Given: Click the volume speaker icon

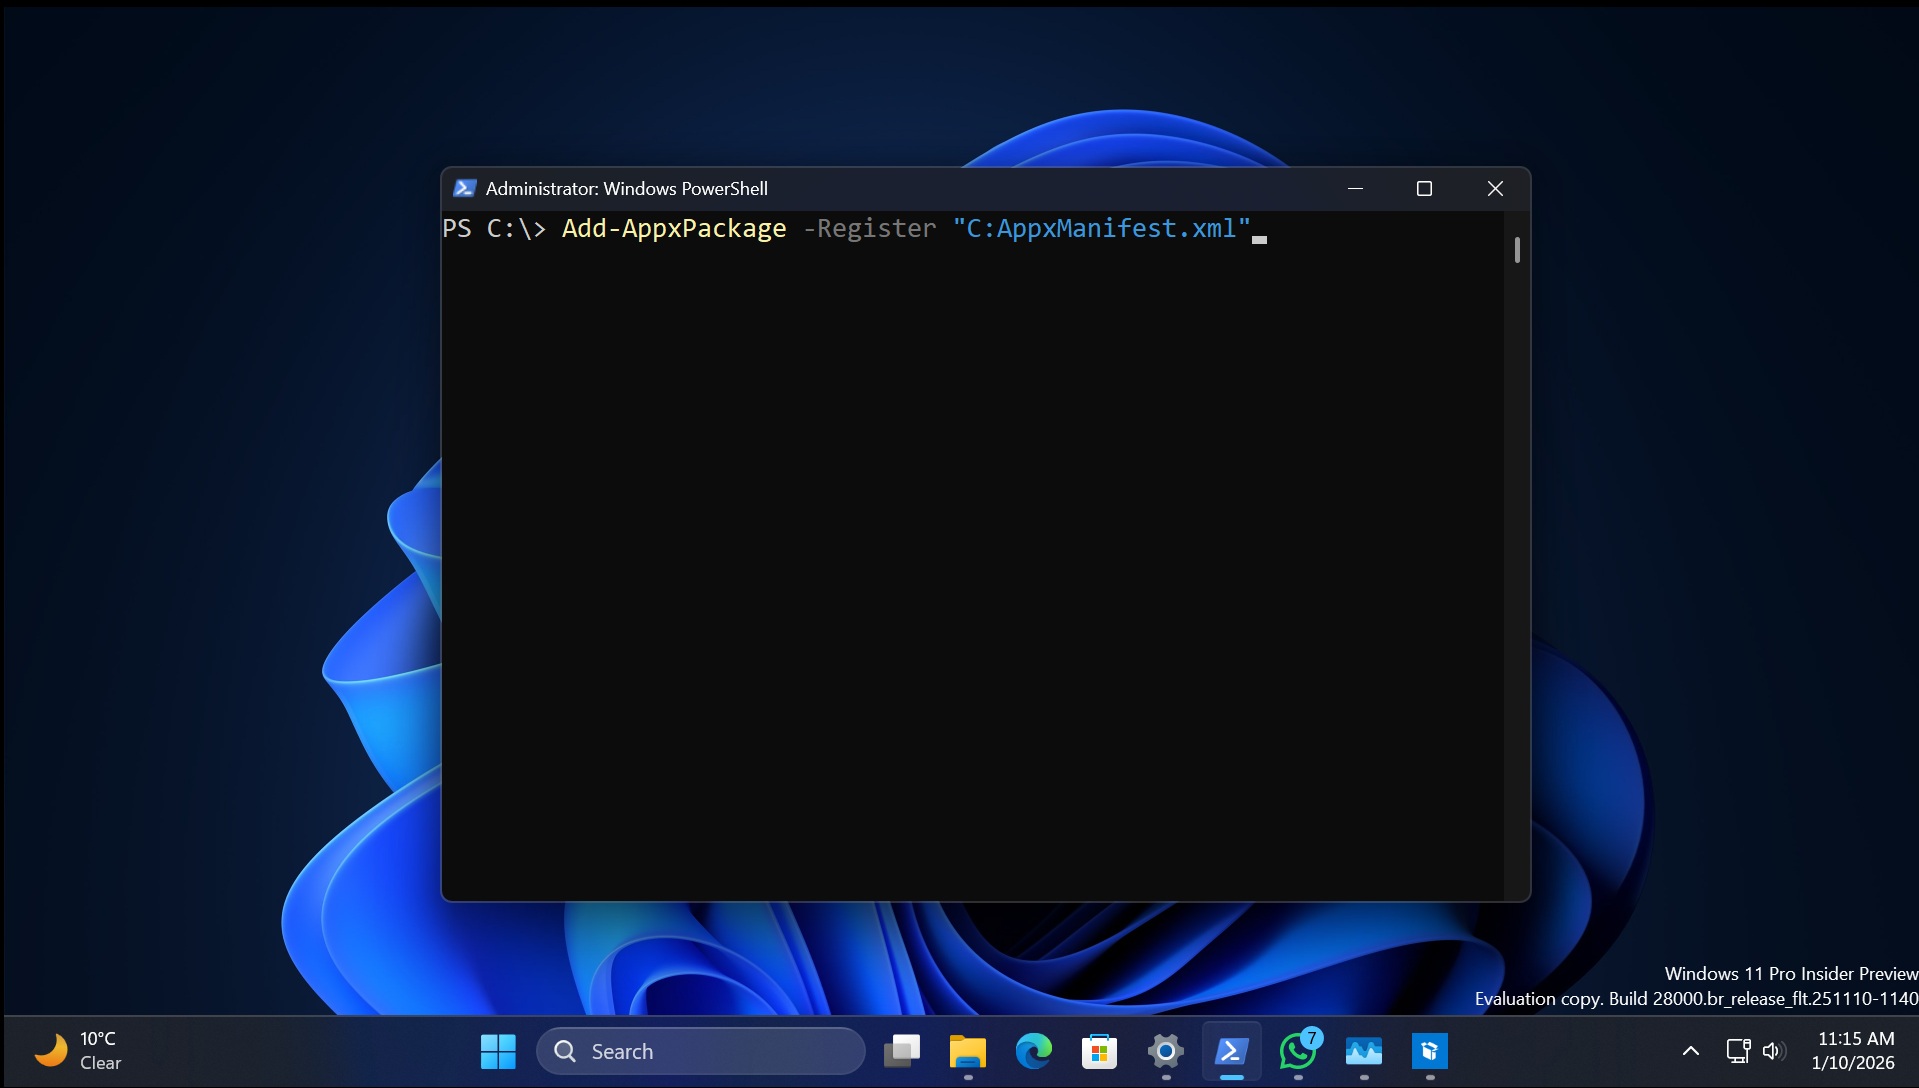Looking at the screenshot, I should click(1773, 1051).
